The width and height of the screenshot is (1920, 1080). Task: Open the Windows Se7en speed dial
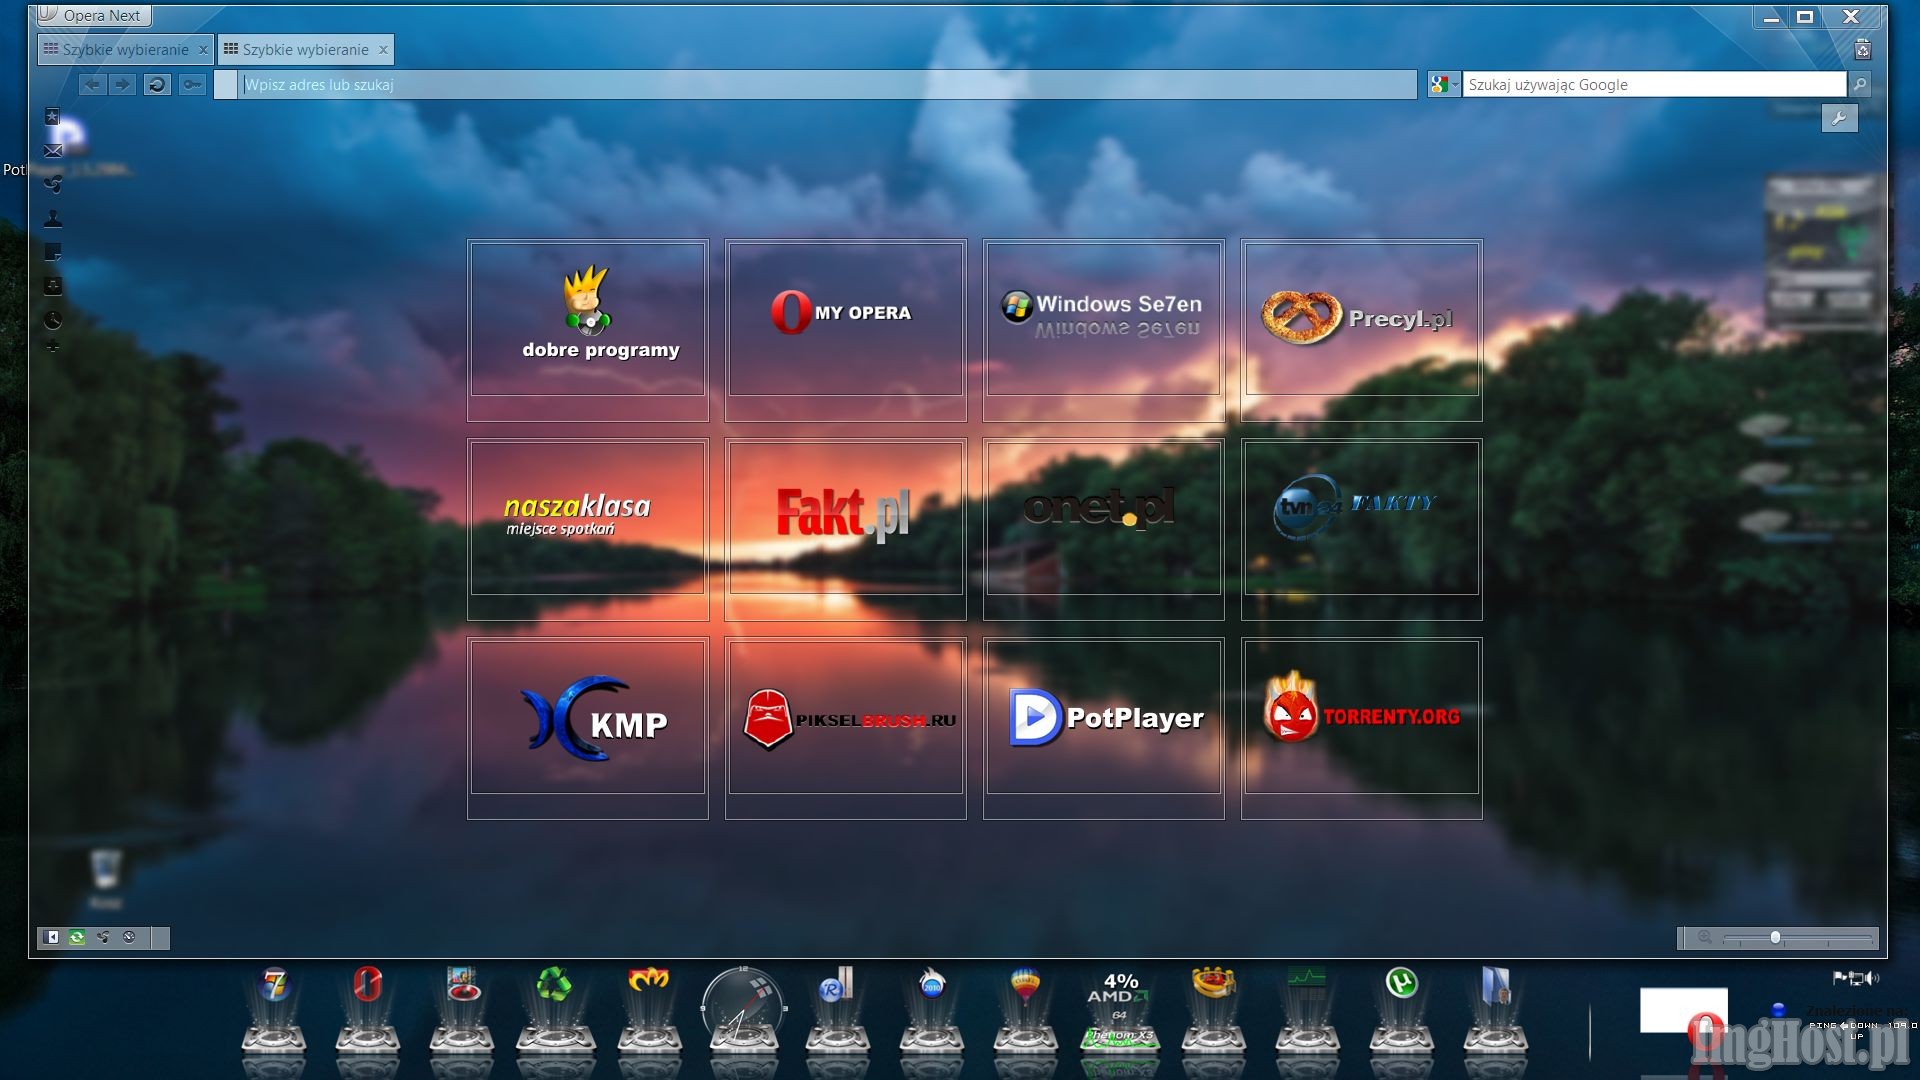1104,330
